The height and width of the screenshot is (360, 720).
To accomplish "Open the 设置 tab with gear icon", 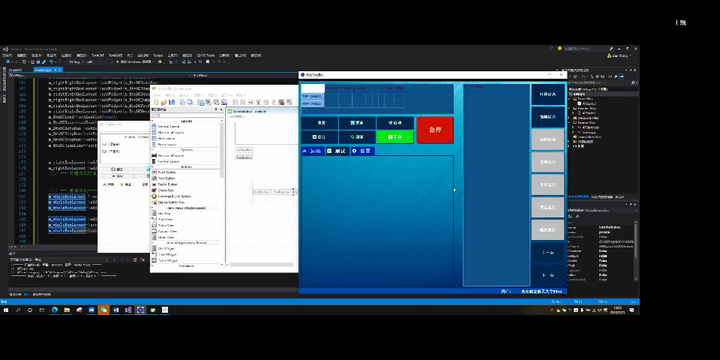I will [362, 151].
